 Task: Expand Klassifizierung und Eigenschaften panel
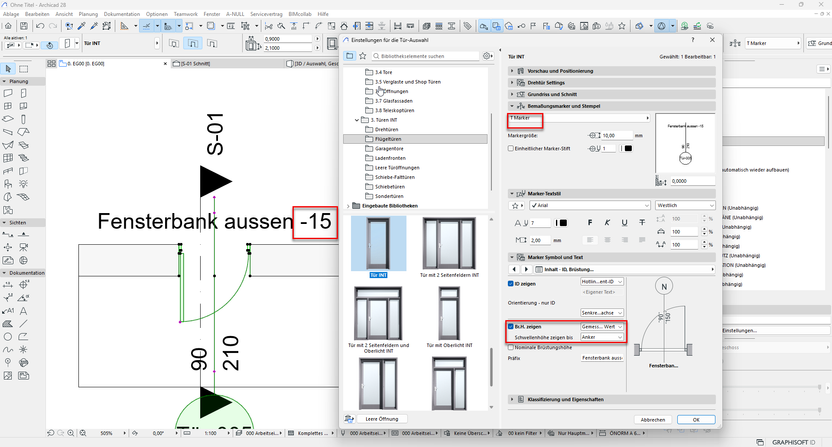pyautogui.click(x=612, y=399)
